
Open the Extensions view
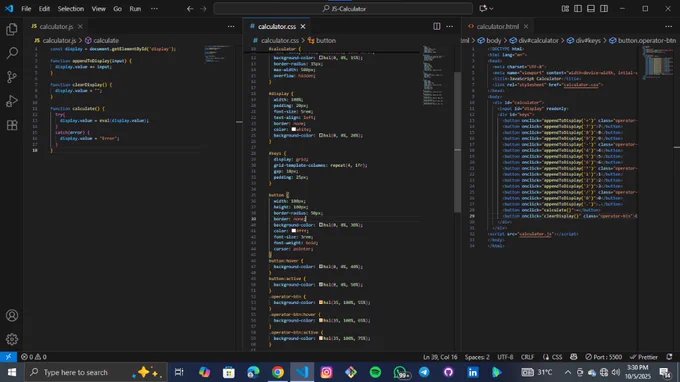[x=12, y=125]
